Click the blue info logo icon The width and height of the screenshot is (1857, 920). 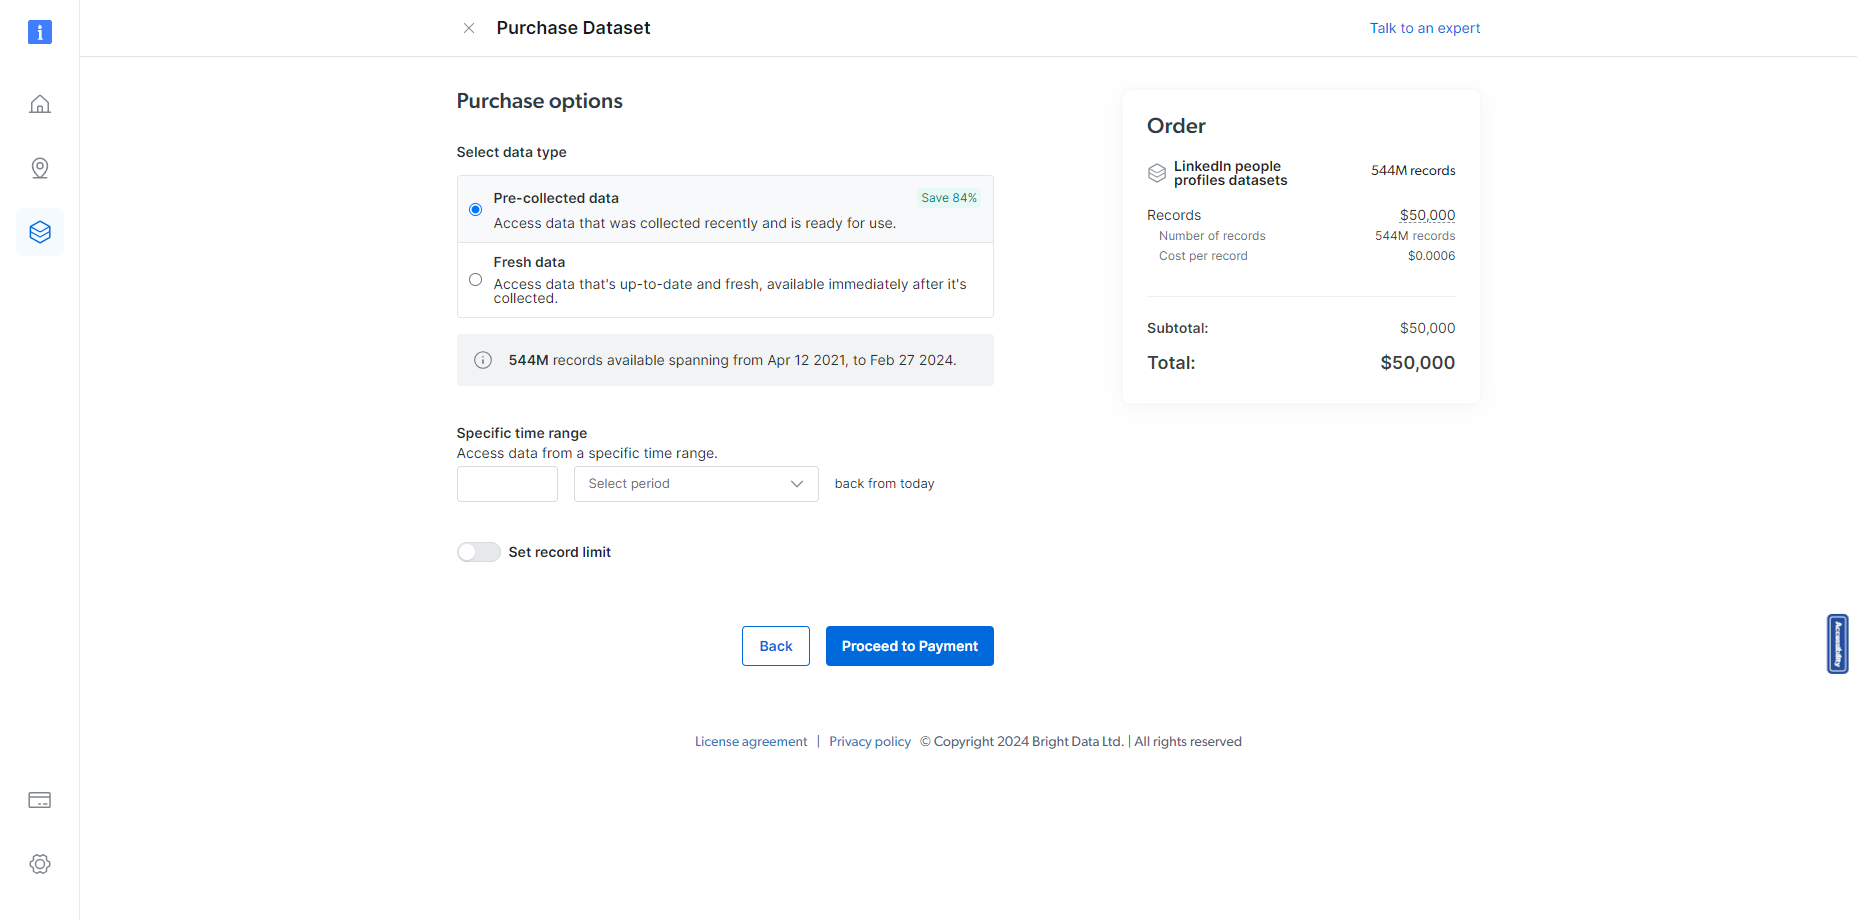click(40, 32)
